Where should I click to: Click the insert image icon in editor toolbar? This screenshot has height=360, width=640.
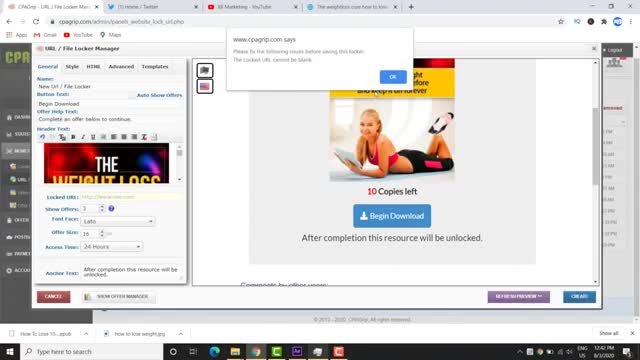pos(154,137)
